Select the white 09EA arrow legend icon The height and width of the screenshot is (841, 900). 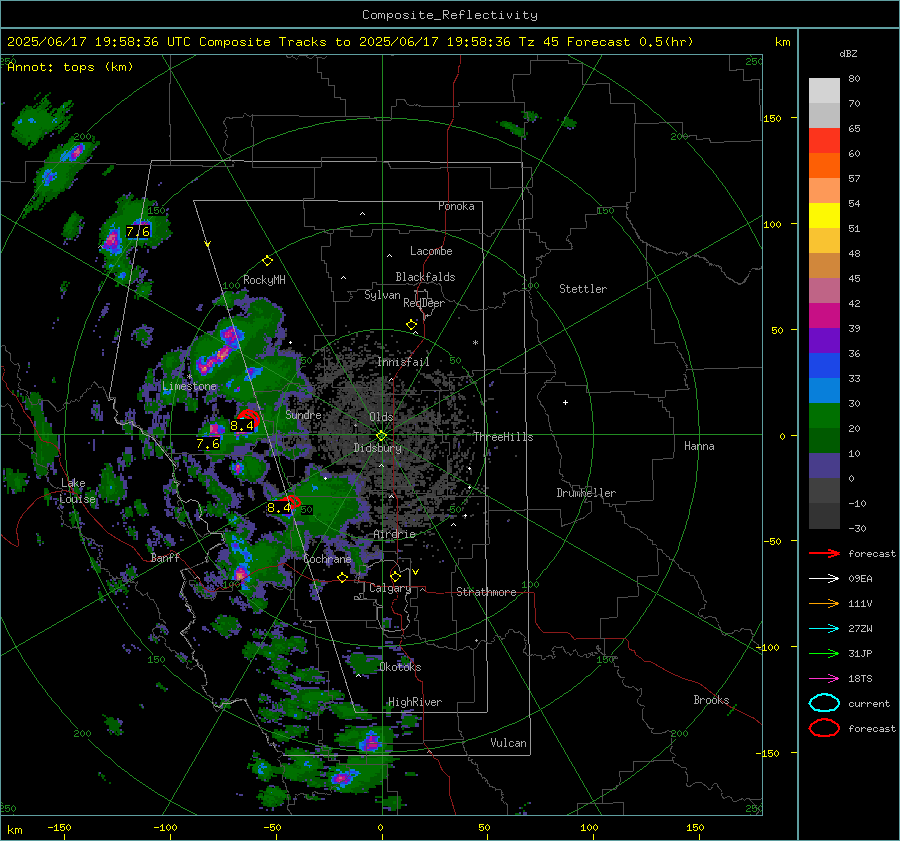[824, 579]
